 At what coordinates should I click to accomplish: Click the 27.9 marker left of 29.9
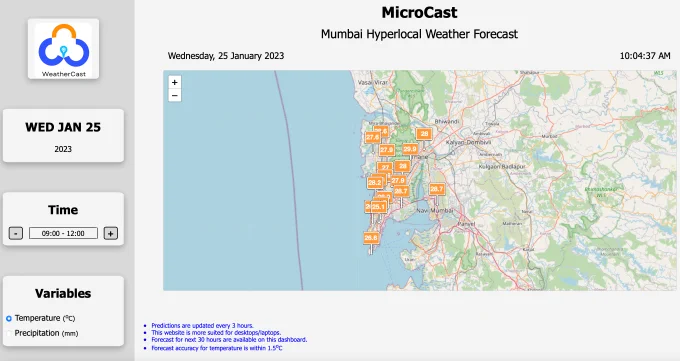(x=386, y=150)
